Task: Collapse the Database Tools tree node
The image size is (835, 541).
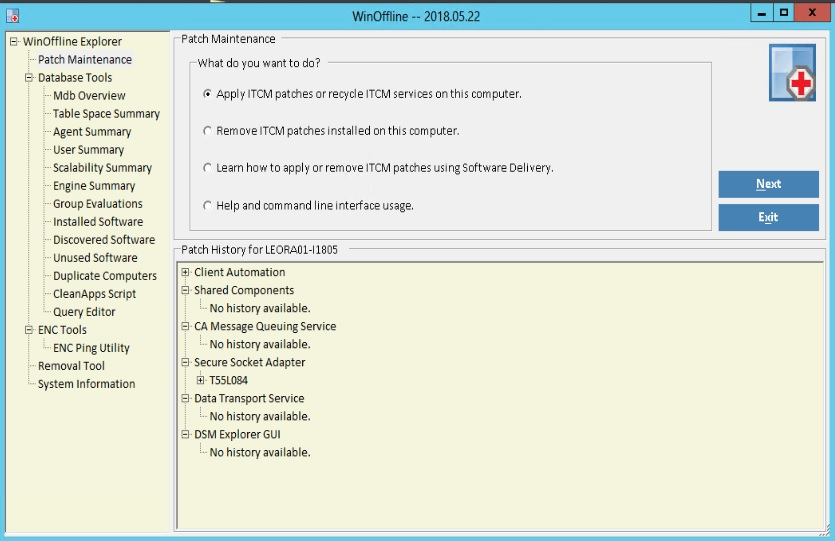Action: 29,78
